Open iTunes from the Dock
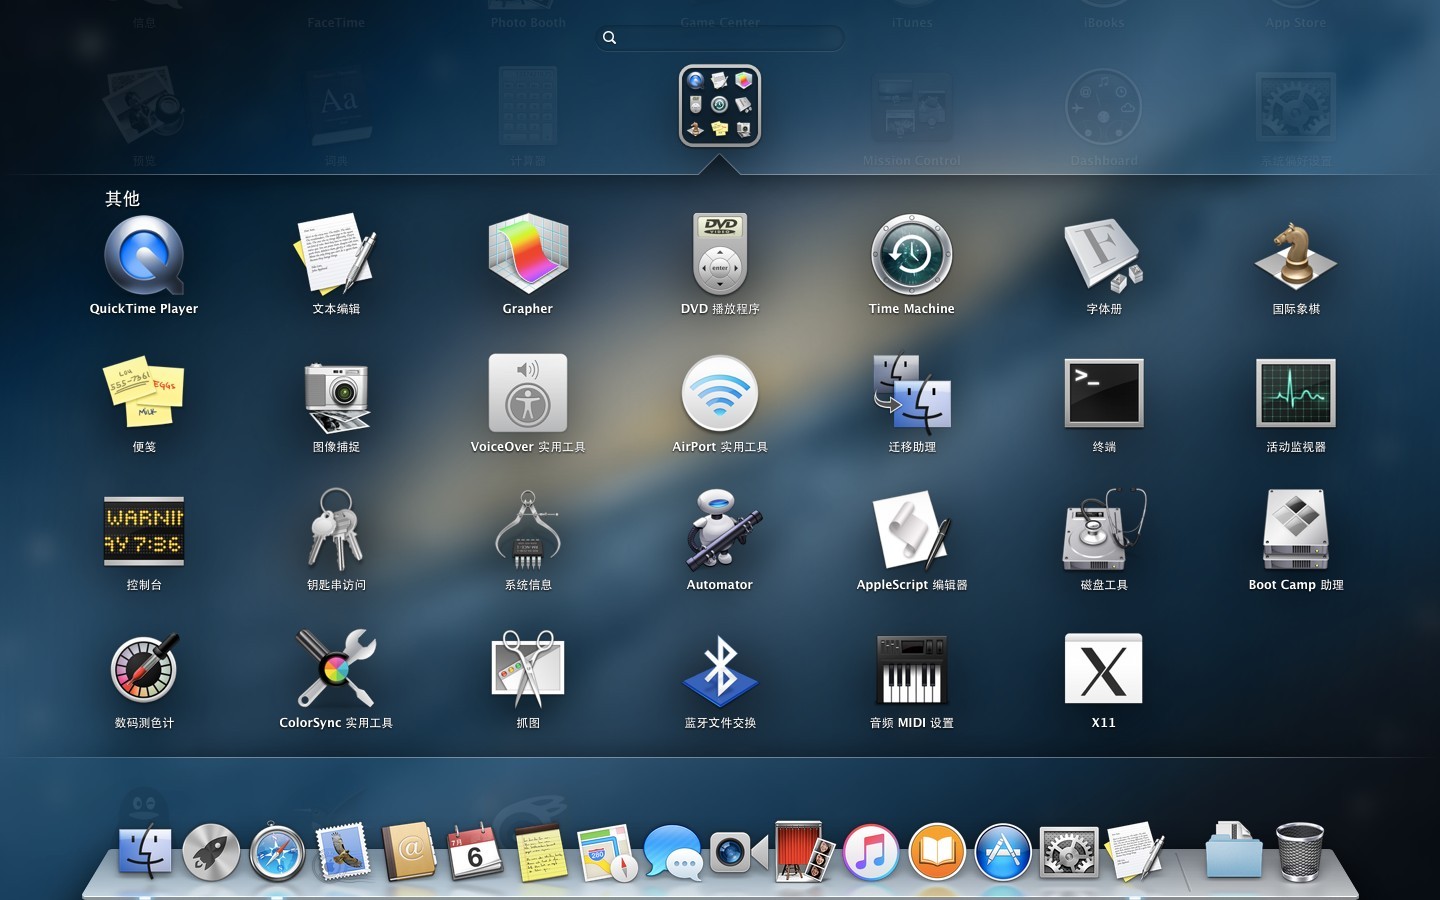Screen dimensions: 1440x900 pyautogui.click(x=871, y=852)
